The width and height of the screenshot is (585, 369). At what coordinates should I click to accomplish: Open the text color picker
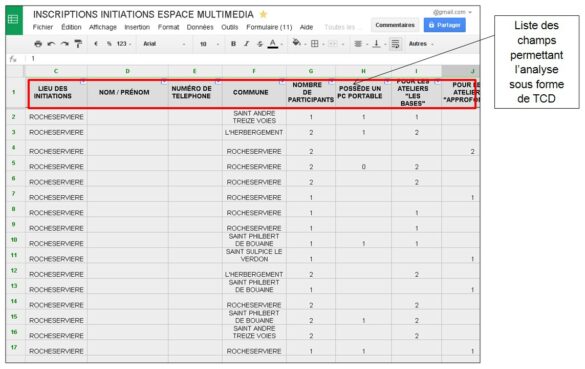click(273, 44)
